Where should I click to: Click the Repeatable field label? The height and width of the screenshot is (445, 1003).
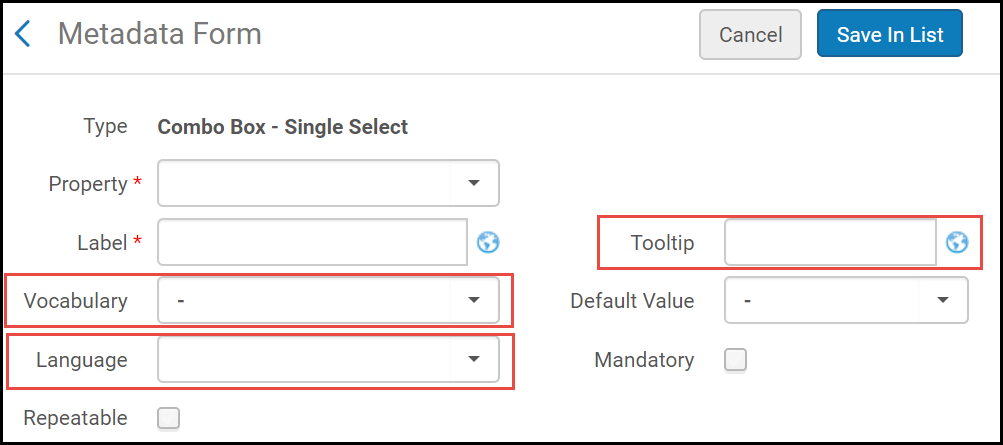pyautogui.click(x=76, y=418)
